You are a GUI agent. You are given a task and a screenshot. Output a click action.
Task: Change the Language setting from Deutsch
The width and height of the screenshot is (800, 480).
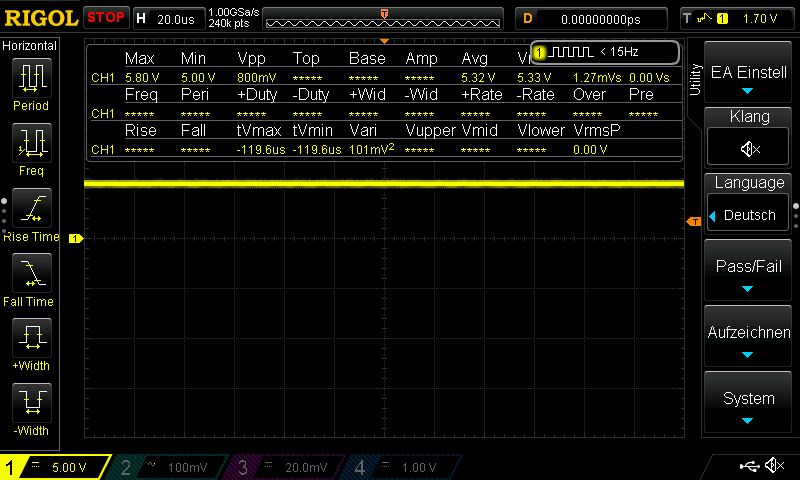(x=749, y=214)
